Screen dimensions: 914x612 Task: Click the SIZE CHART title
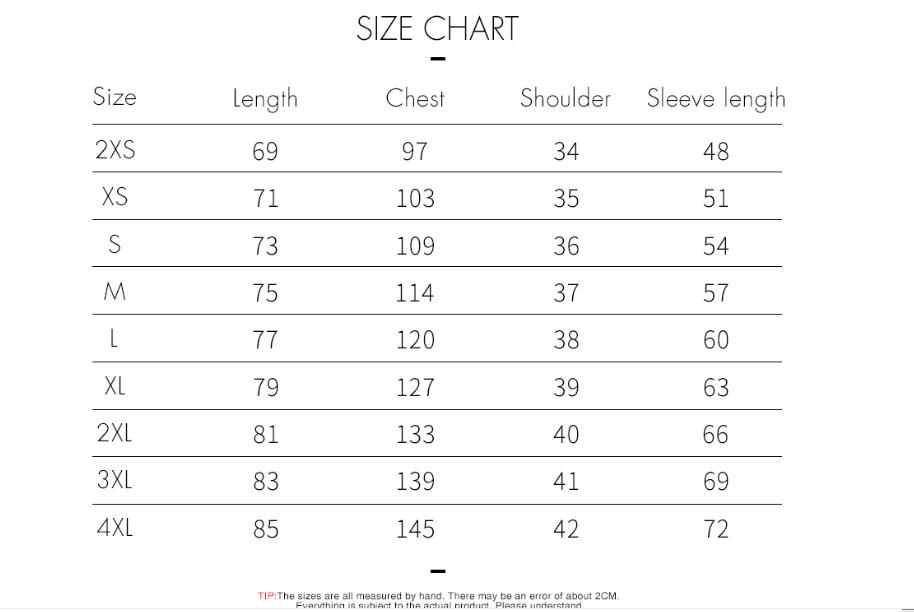click(437, 29)
